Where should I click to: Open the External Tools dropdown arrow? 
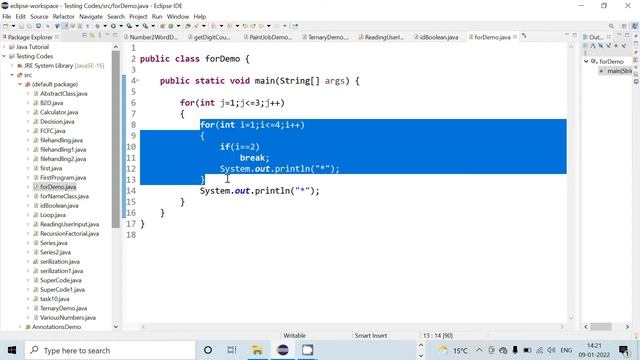tap(153, 26)
